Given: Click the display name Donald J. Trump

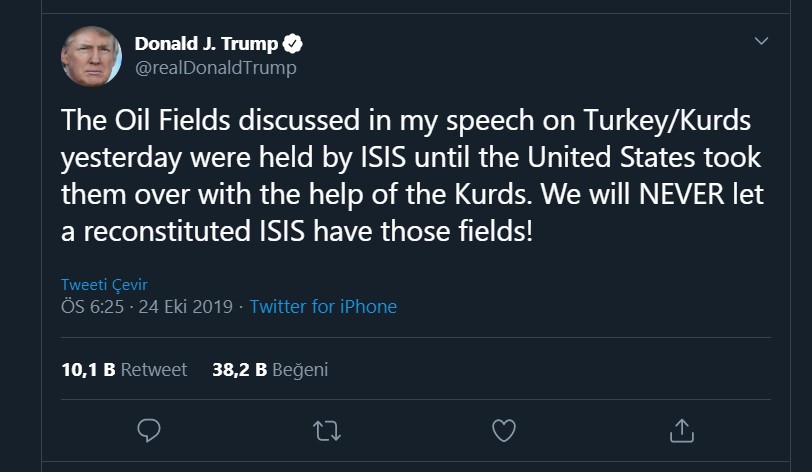Looking at the screenshot, I should click(206, 44).
